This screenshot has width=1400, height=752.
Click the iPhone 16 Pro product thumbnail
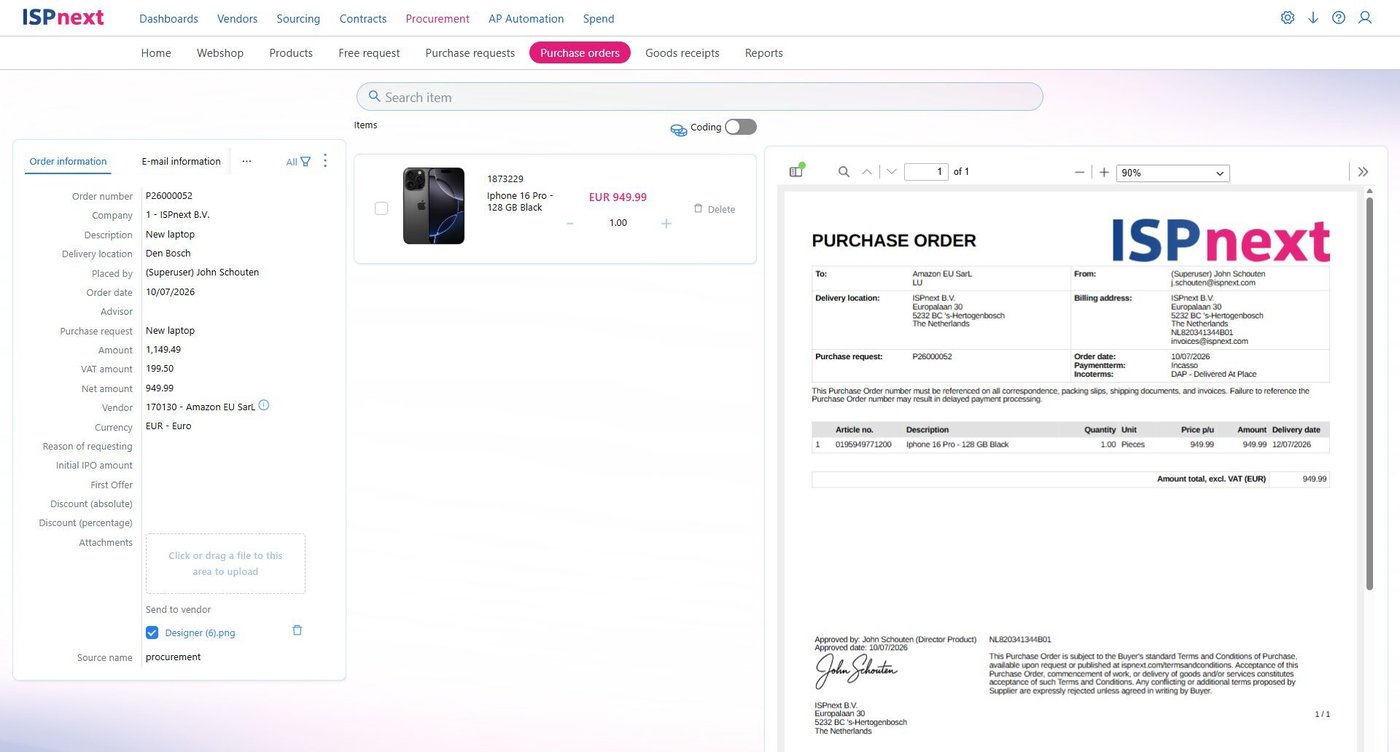[434, 206]
